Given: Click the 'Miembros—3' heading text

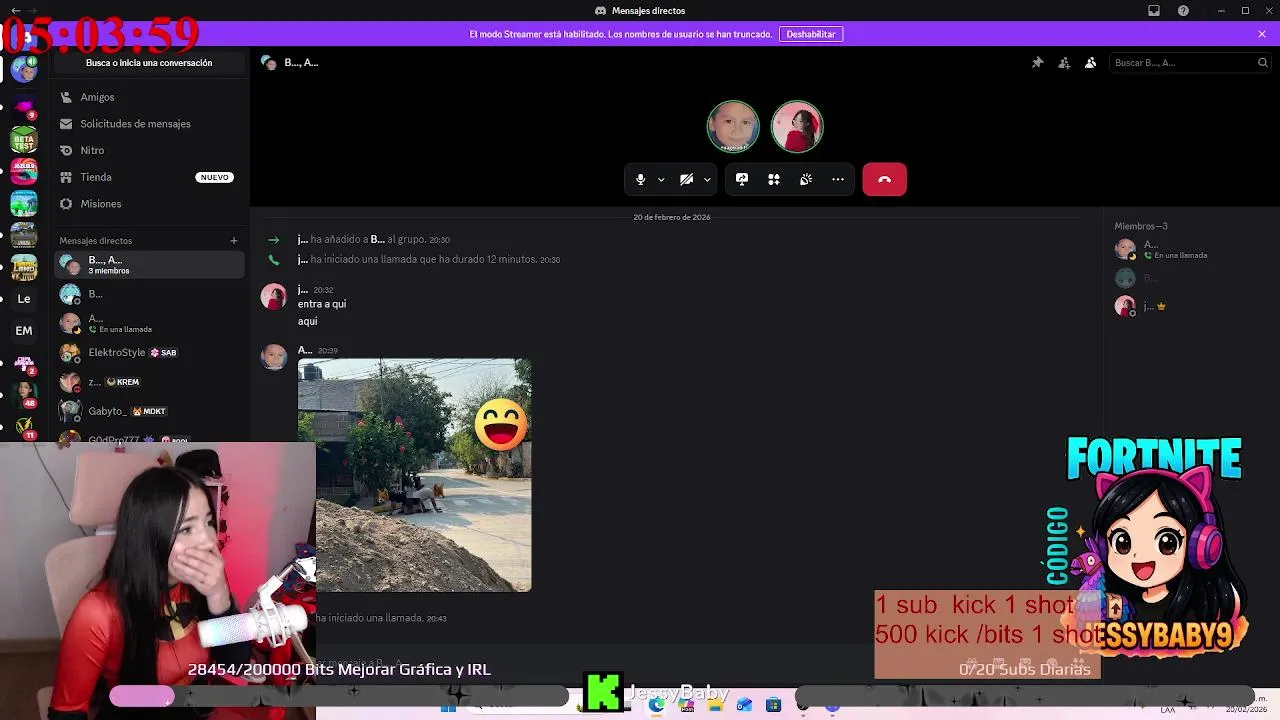Looking at the screenshot, I should coord(1141,226).
